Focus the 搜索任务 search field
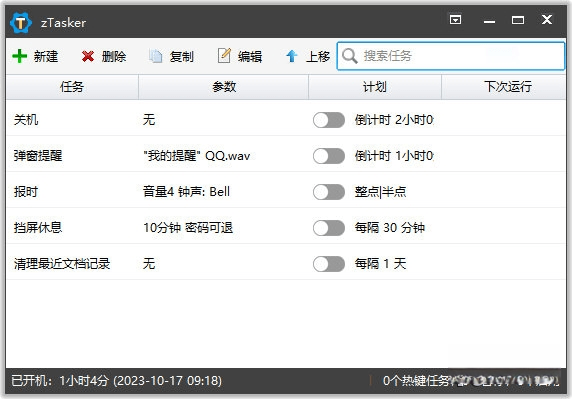Viewport: 572px width, 399px height. [451, 56]
